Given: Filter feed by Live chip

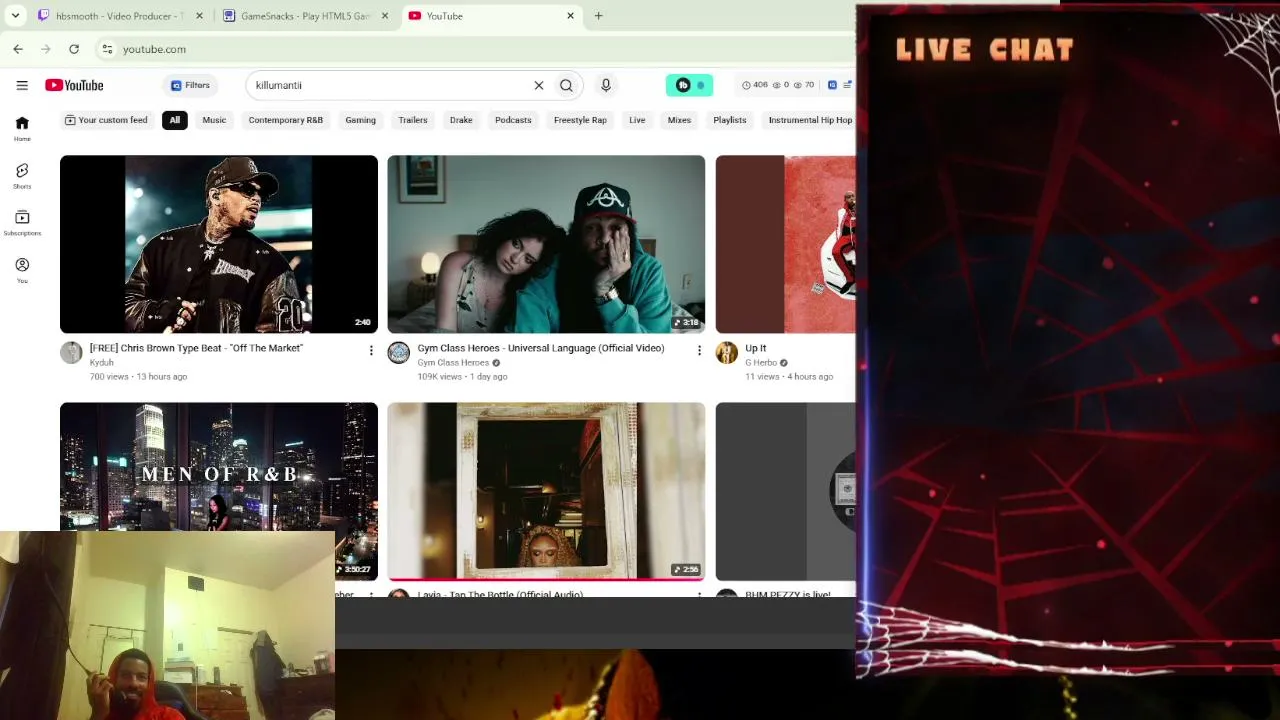Looking at the screenshot, I should coord(637,120).
